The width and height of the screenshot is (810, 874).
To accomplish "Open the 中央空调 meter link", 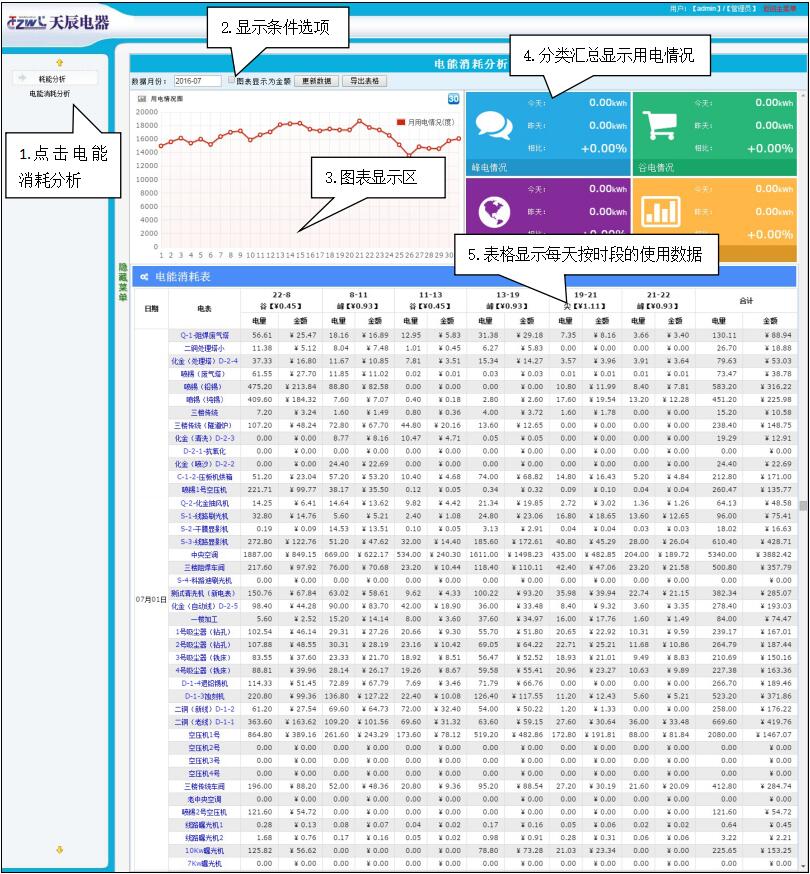I will pyautogui.click(x=205, y=555).
